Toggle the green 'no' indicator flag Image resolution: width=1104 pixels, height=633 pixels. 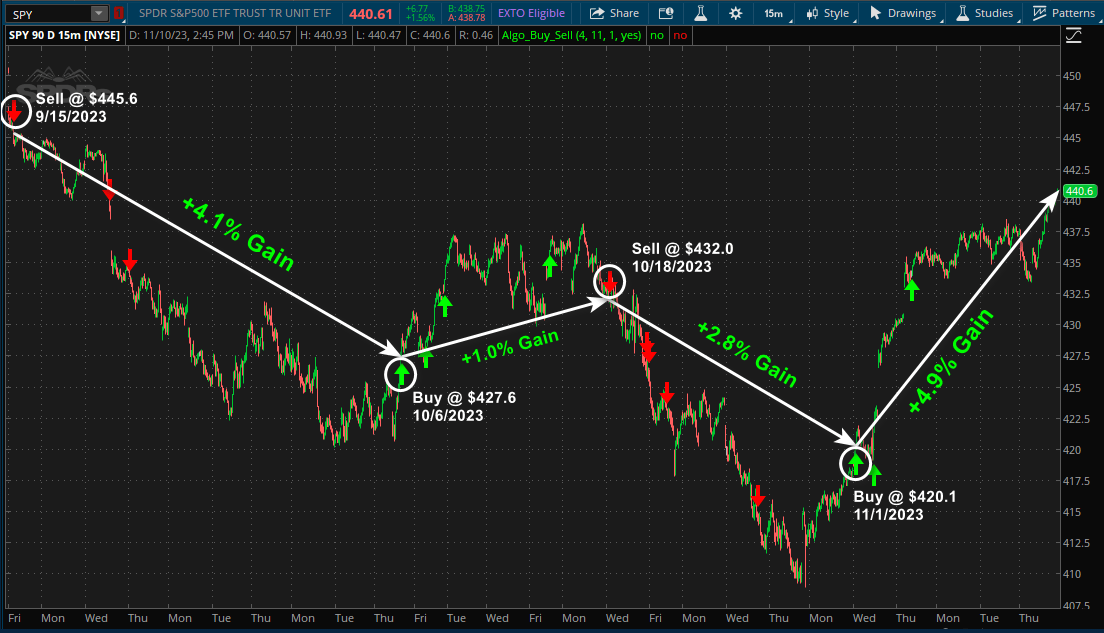coord(658,34)
